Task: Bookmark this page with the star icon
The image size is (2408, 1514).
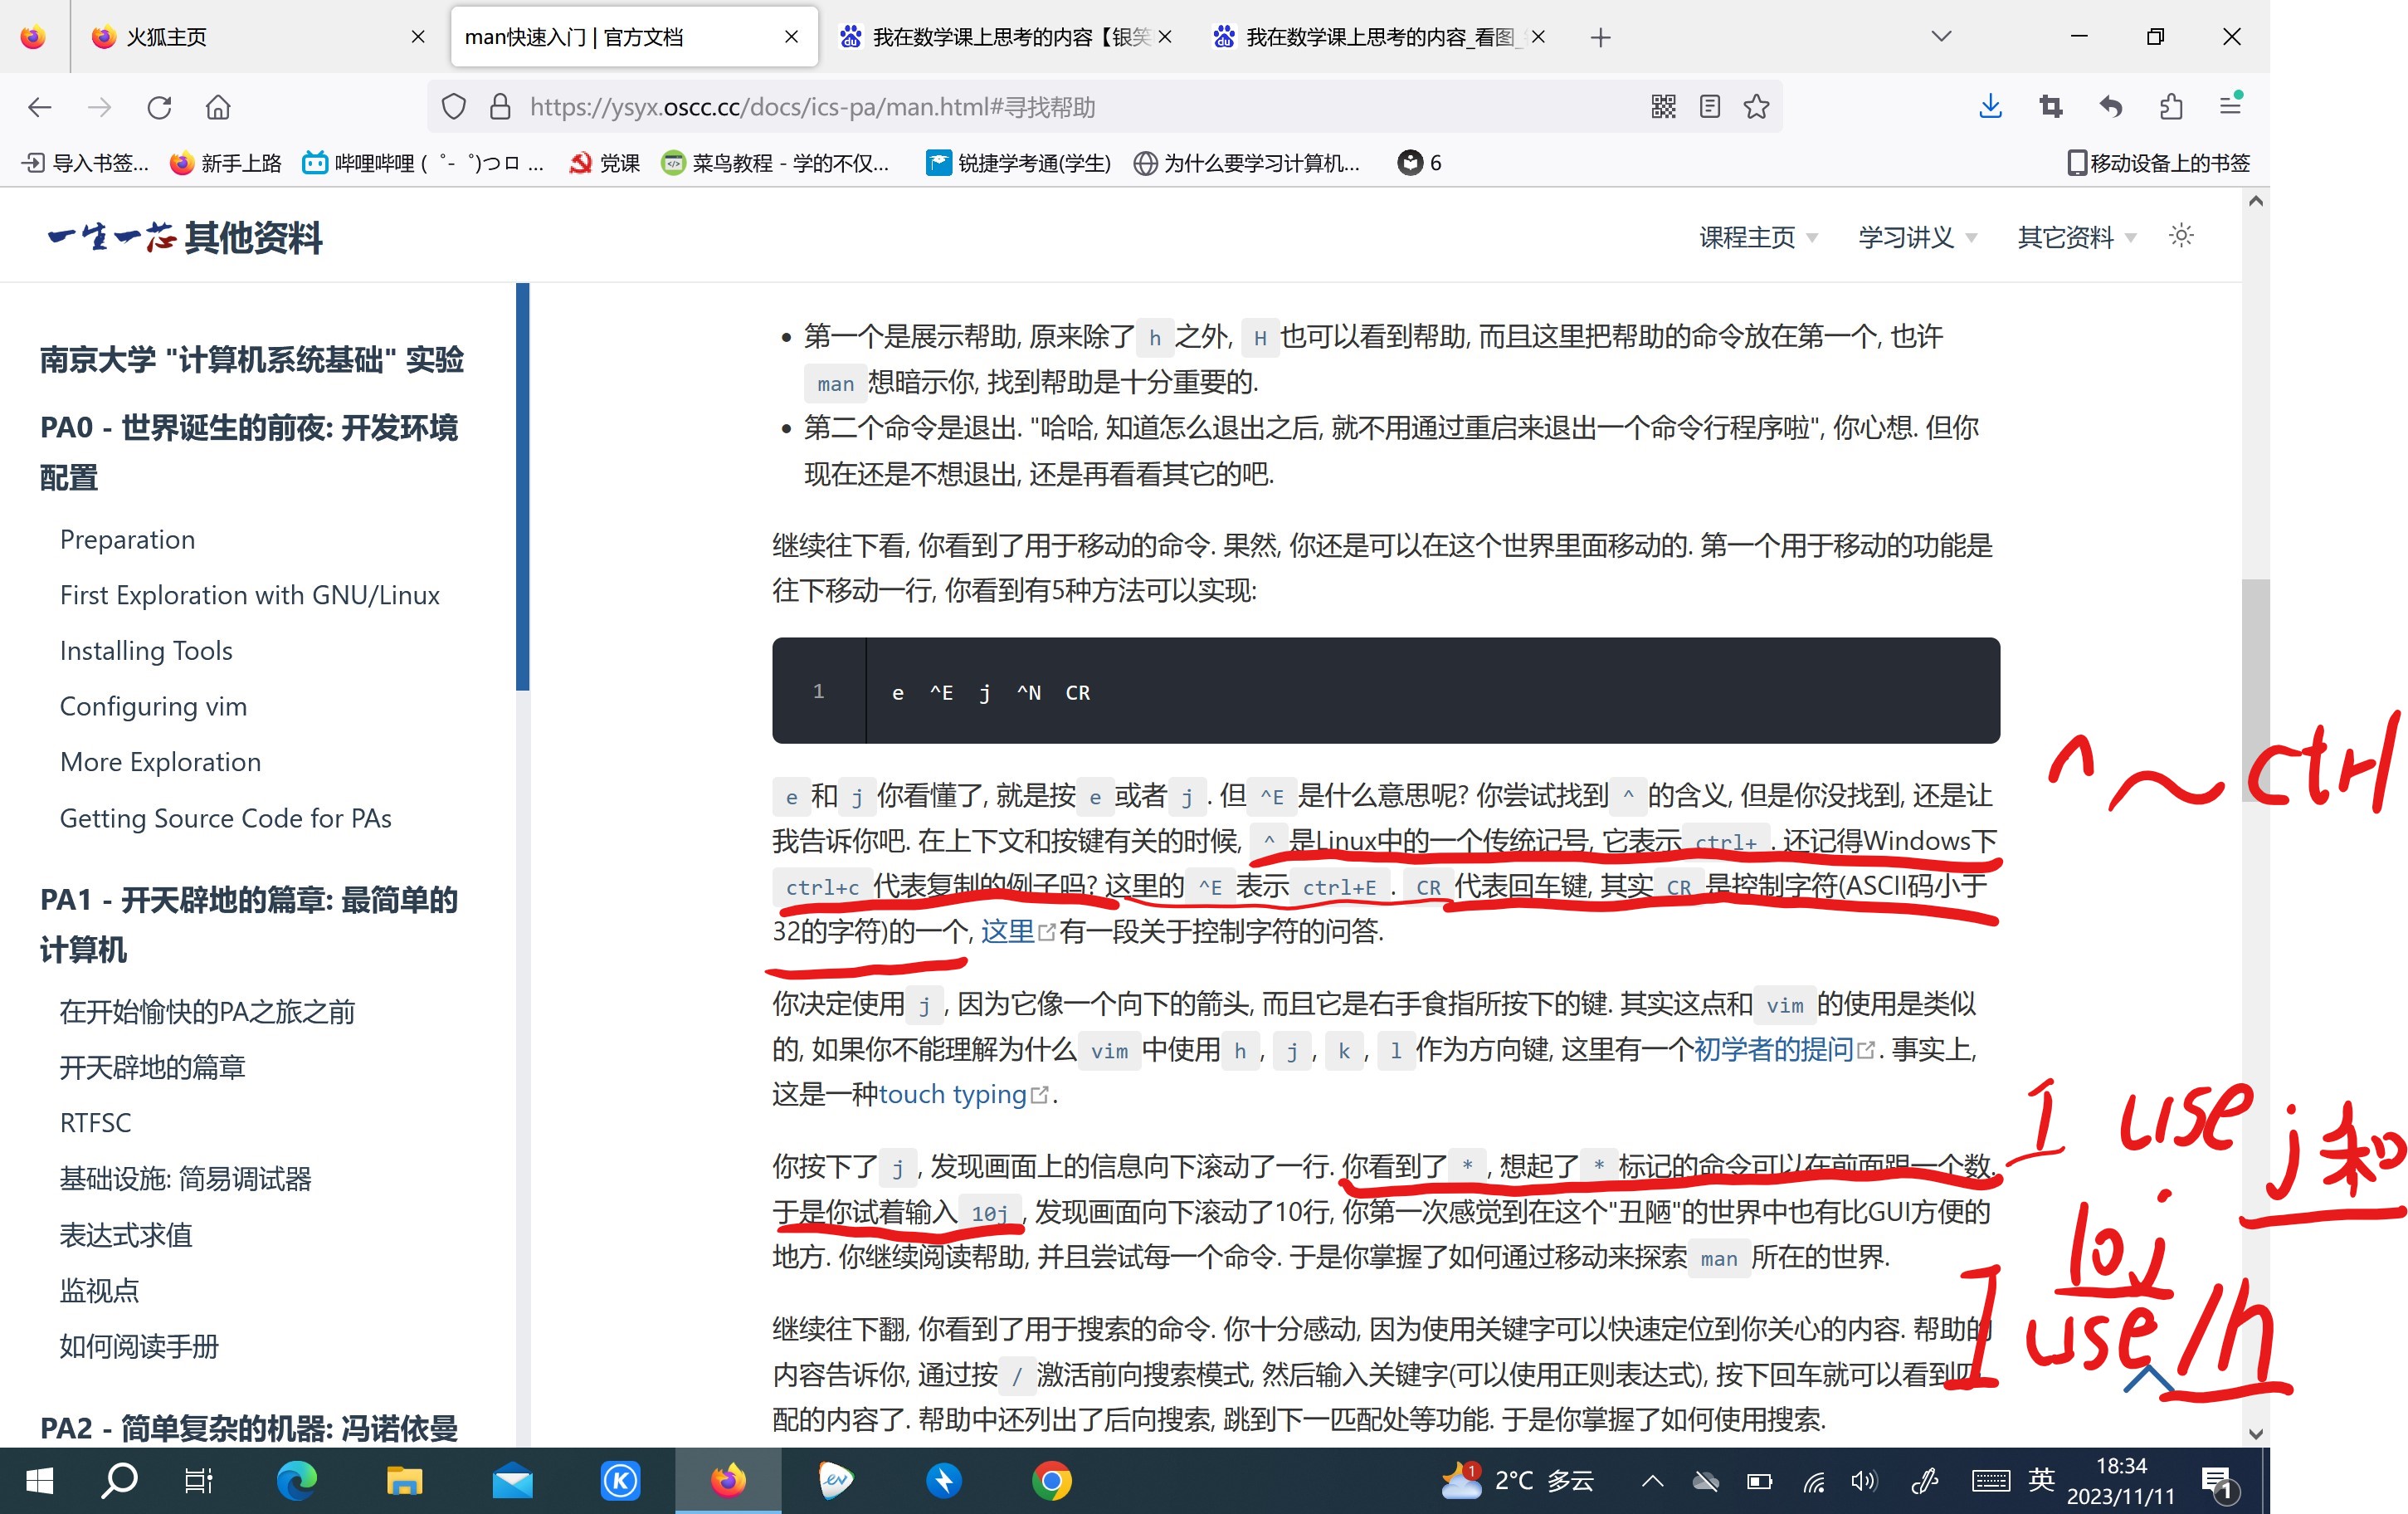Action: (1757, 107)
